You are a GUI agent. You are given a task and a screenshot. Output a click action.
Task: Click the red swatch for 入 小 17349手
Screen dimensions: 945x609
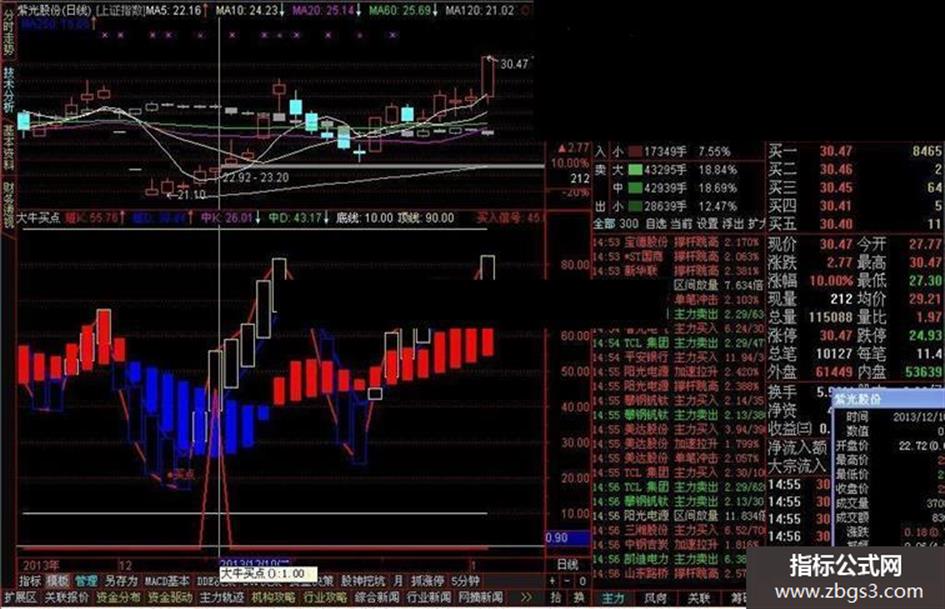coord(635,151)
